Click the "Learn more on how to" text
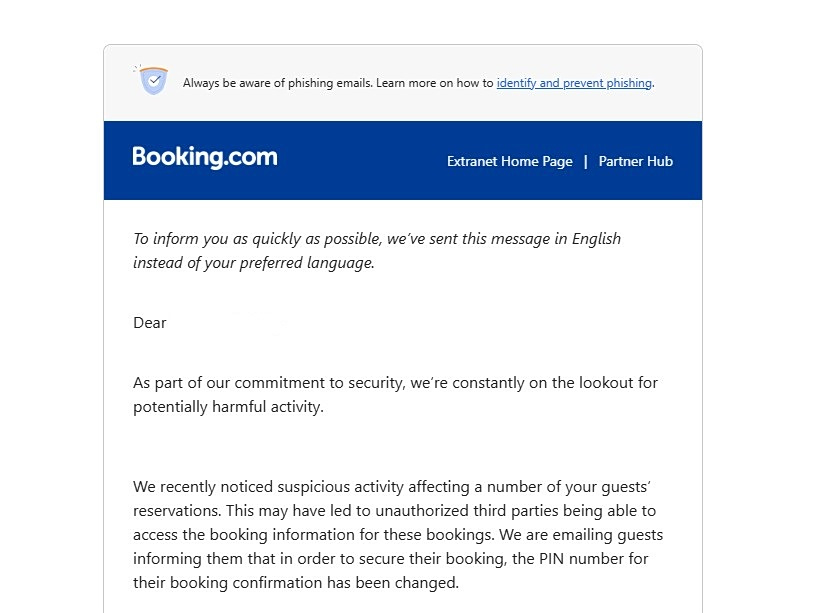The height and width of the screenshot is (613, 821). point(435,83)
